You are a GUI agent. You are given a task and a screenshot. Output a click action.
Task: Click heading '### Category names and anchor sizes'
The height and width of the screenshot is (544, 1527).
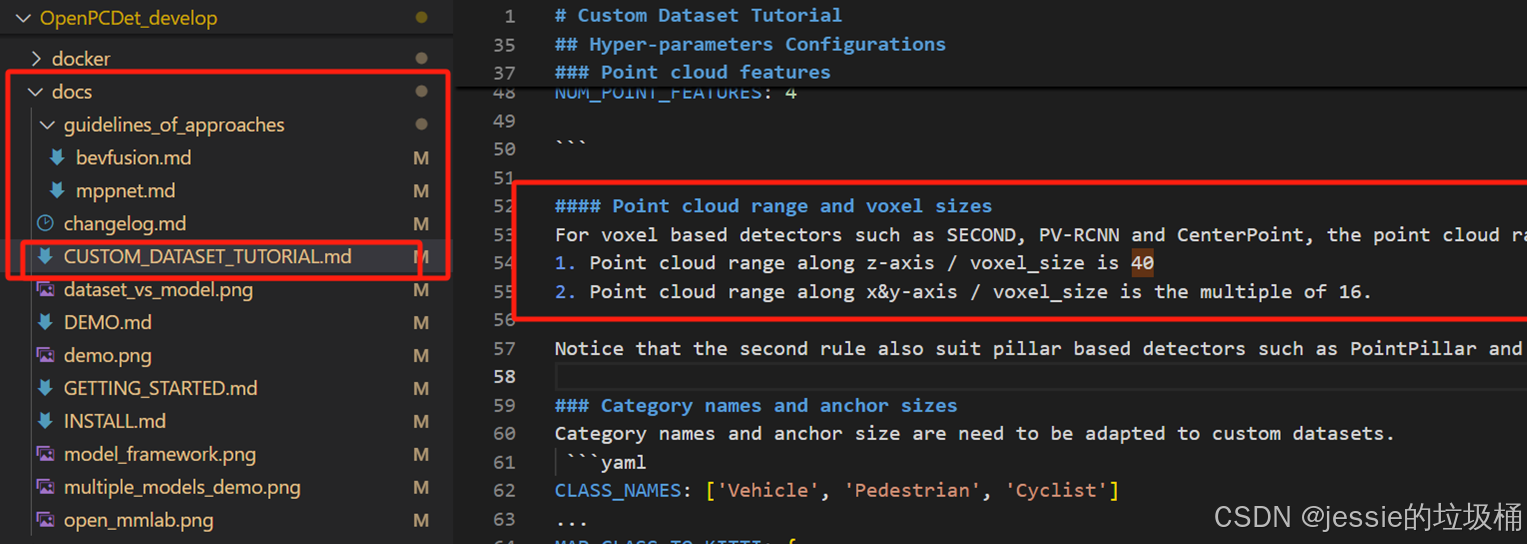pos(756,406)
